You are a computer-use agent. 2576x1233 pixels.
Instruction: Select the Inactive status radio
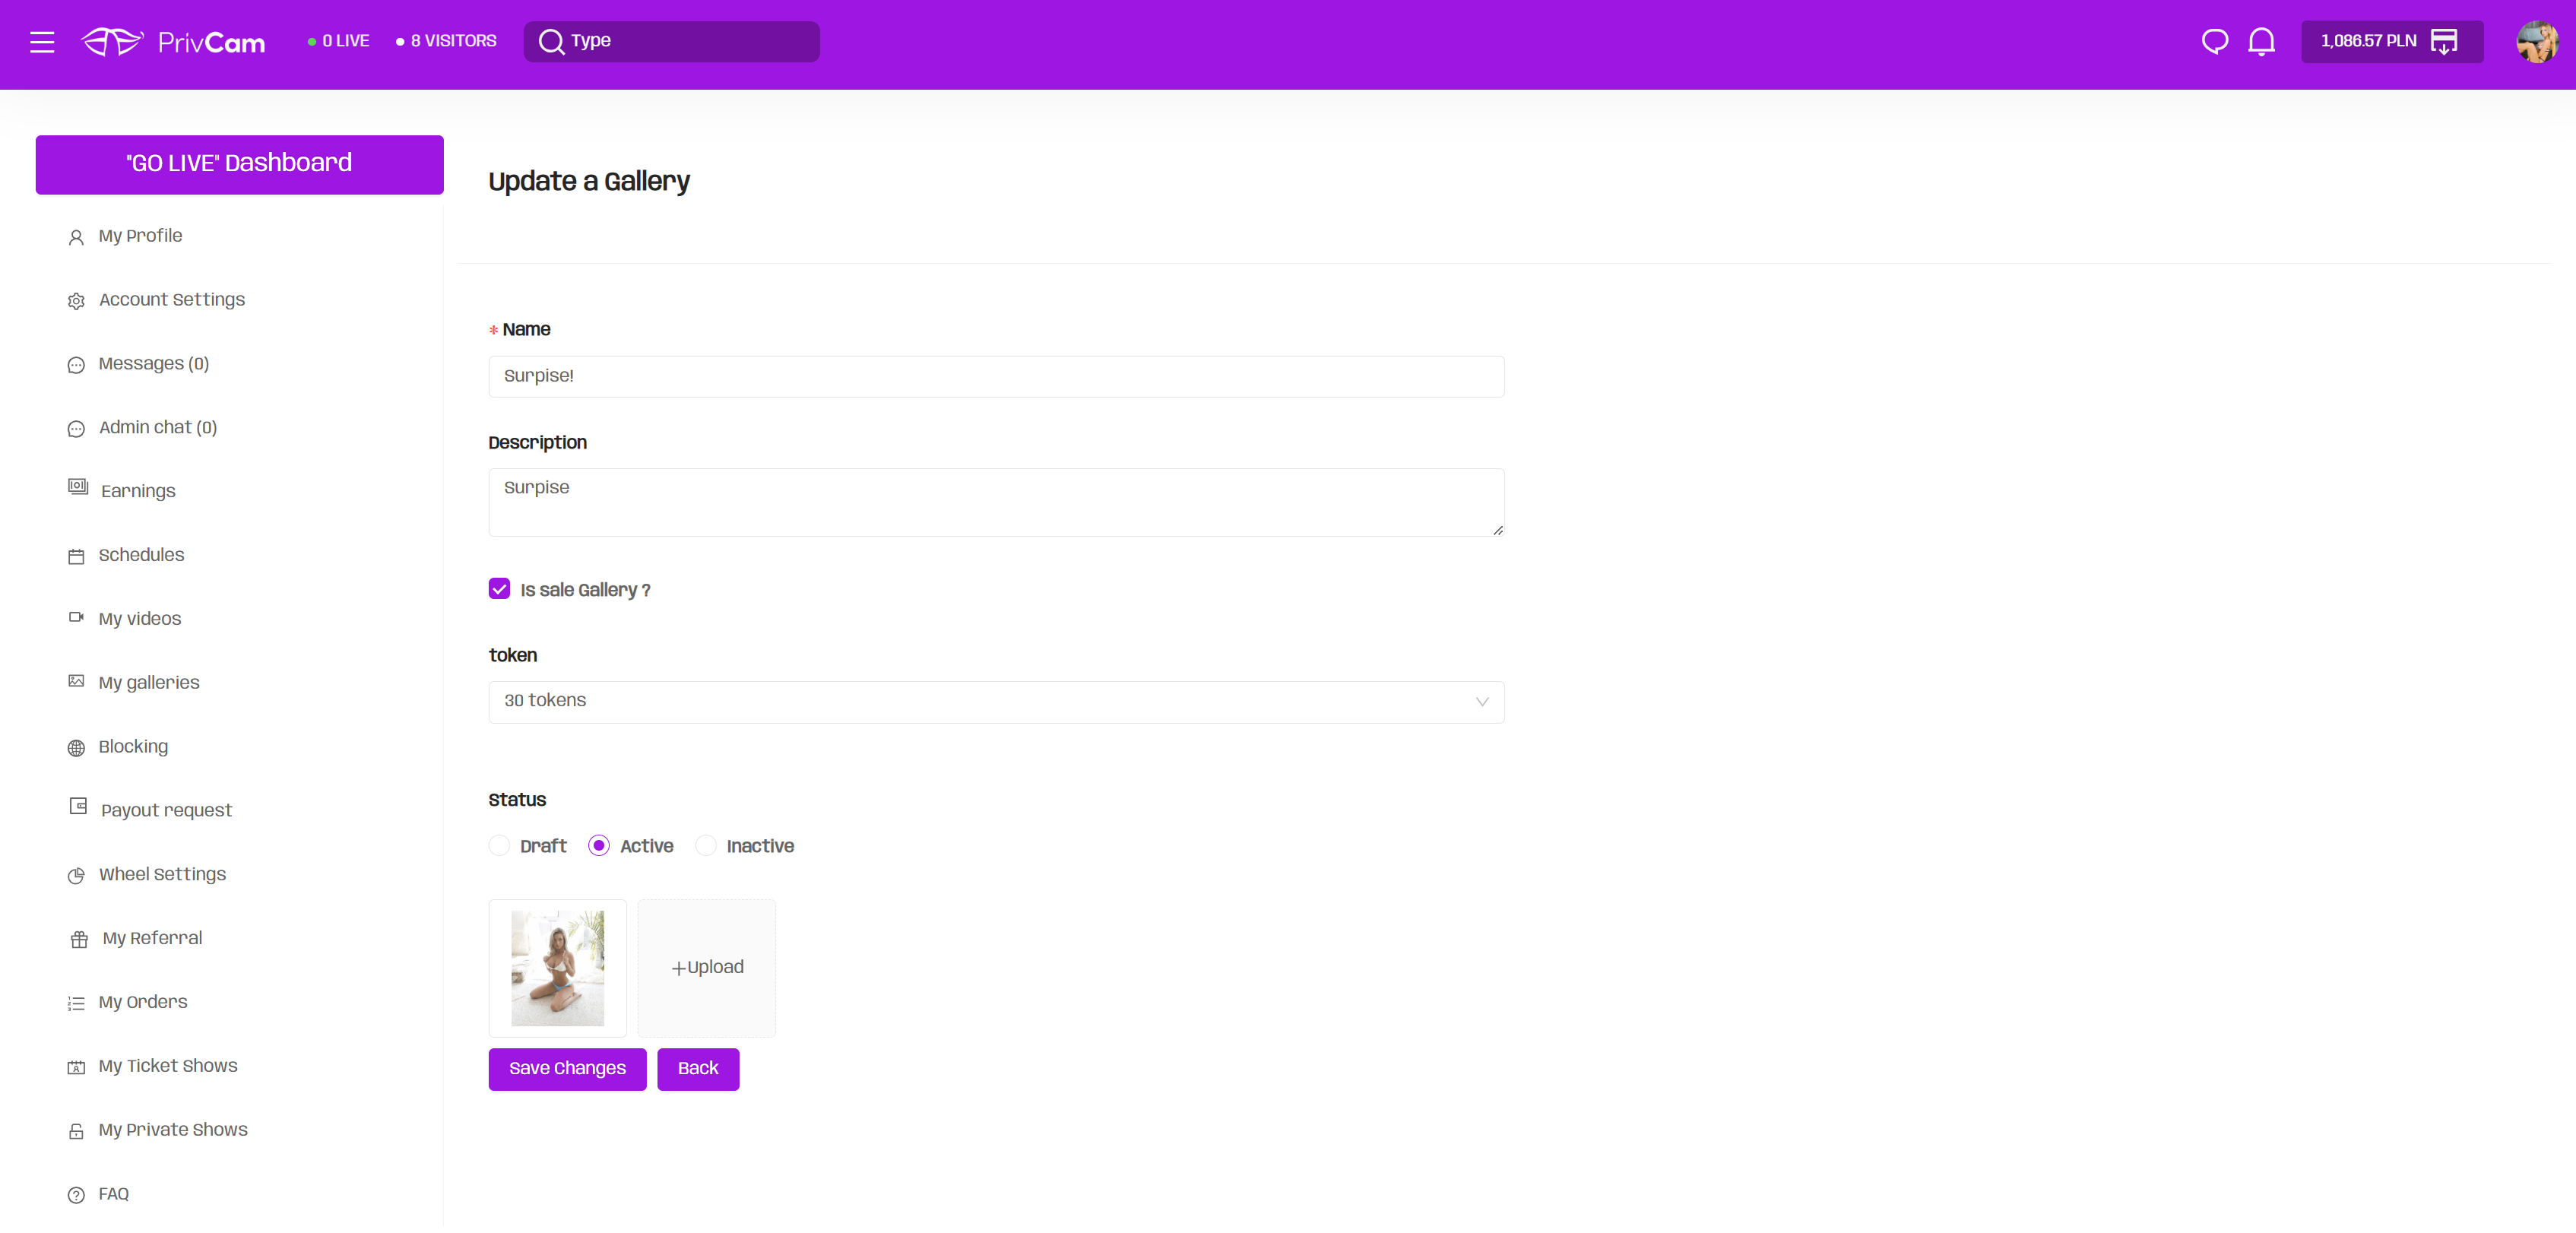pyautogui.click(x=706, y=846)
